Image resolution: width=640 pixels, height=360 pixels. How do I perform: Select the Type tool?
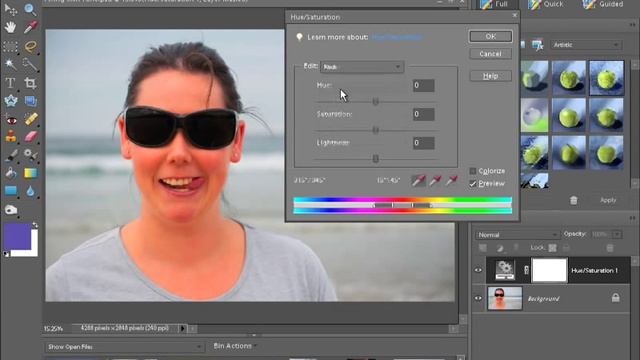10,83
